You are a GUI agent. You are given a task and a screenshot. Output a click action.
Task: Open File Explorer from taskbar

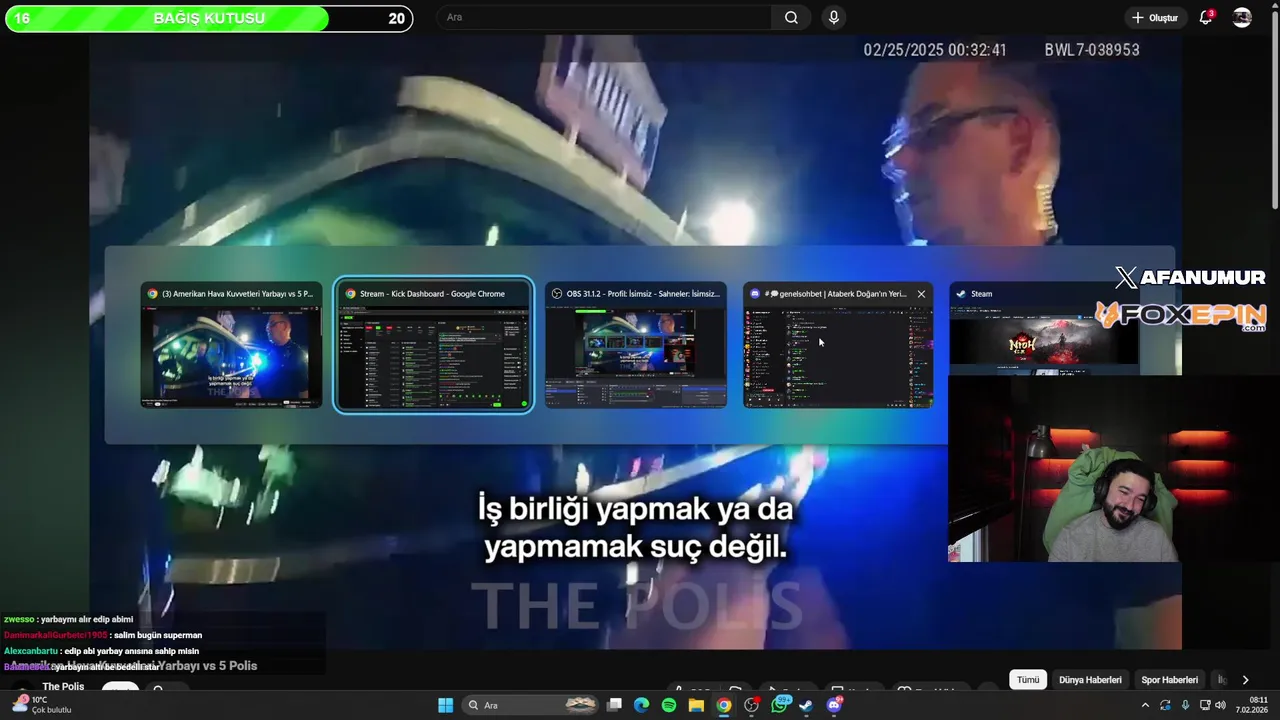click(x=696, y=705)
